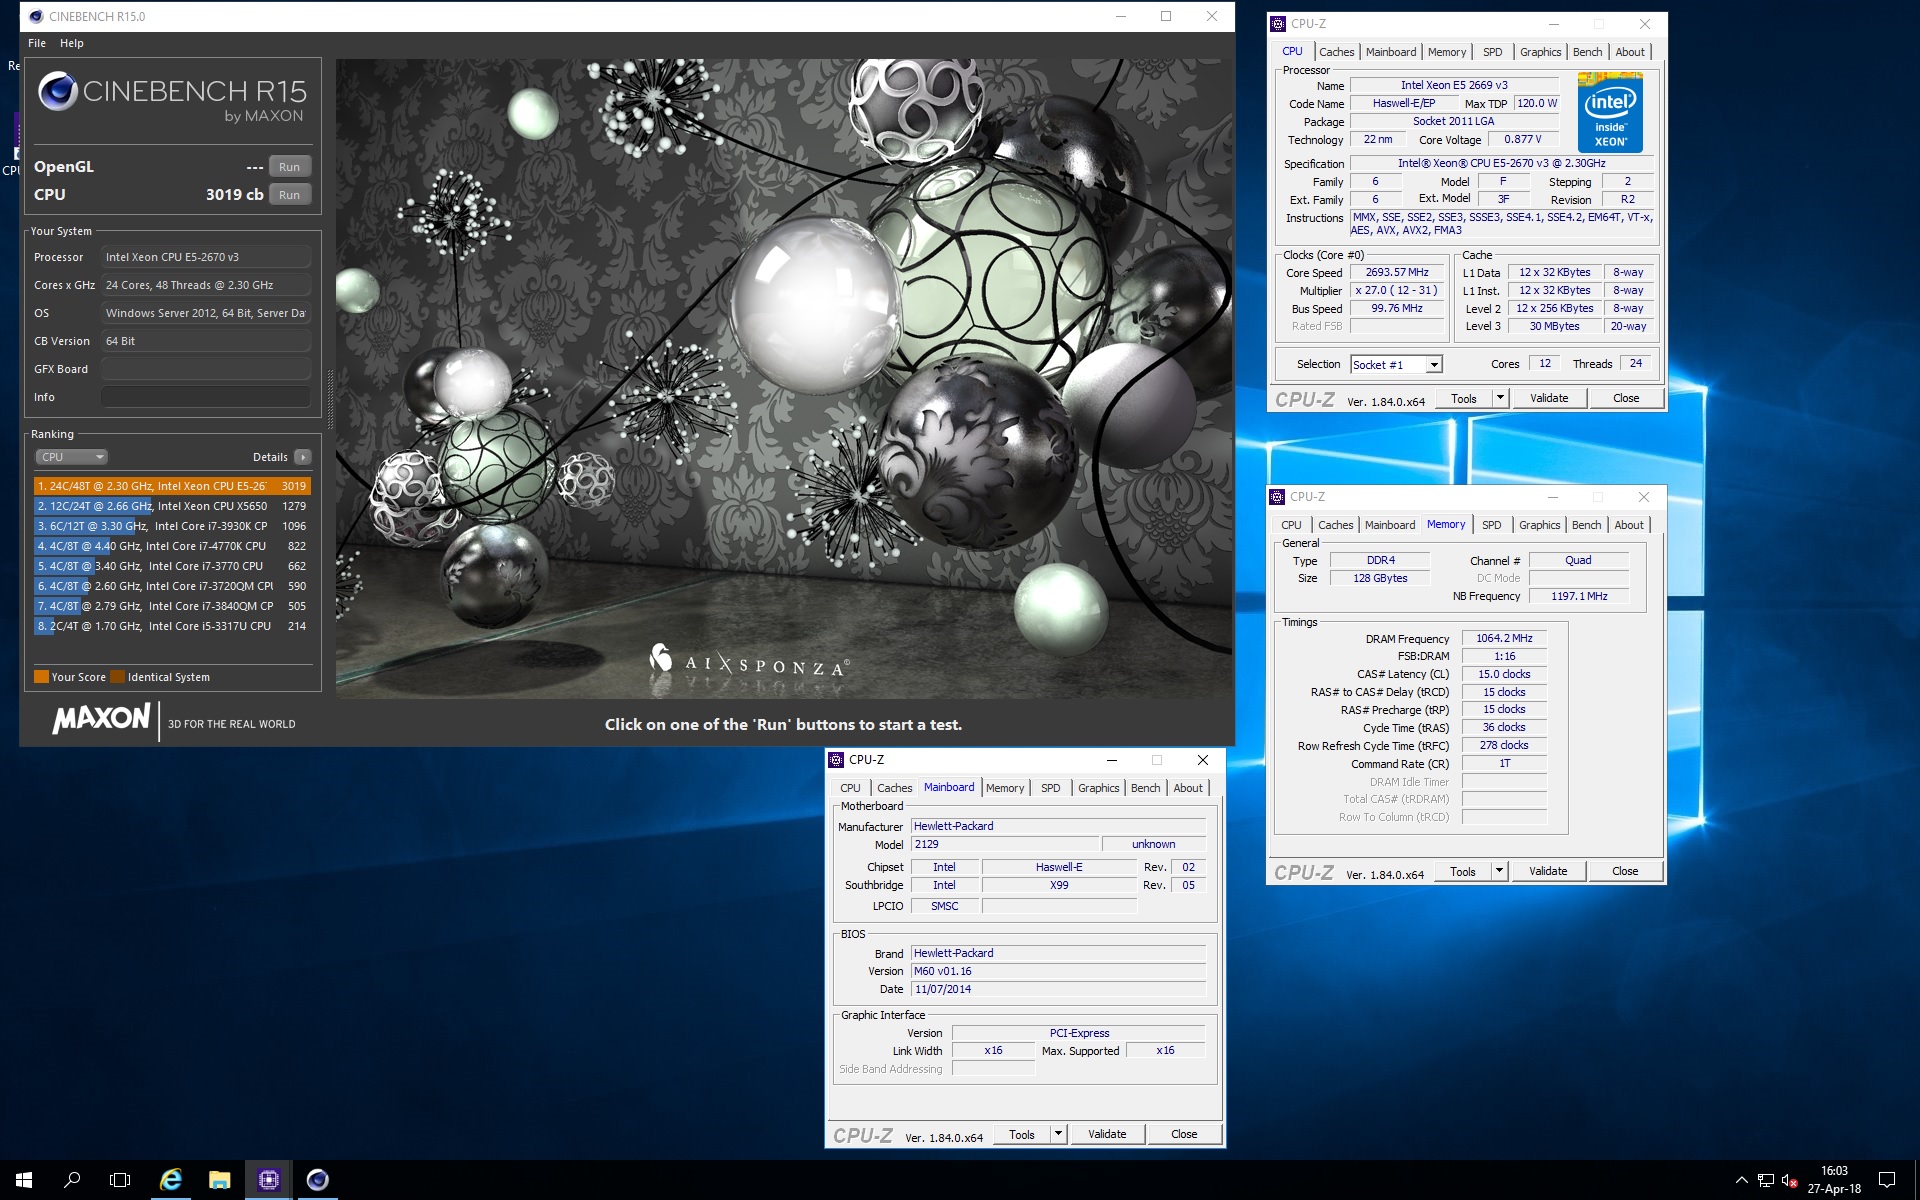Click Validate in Memory CPU-Z window
The image size is (1920, 1200).
click(x=1548, y=872)
